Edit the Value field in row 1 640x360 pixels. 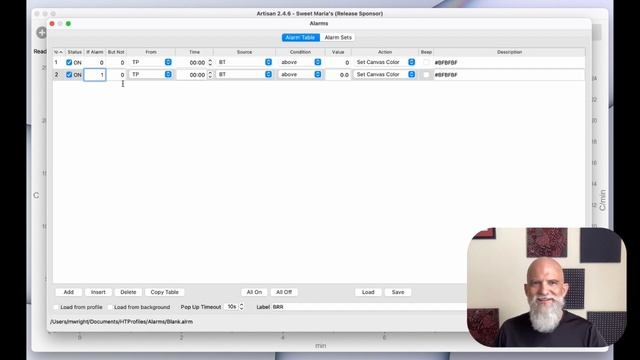point(338,62)
